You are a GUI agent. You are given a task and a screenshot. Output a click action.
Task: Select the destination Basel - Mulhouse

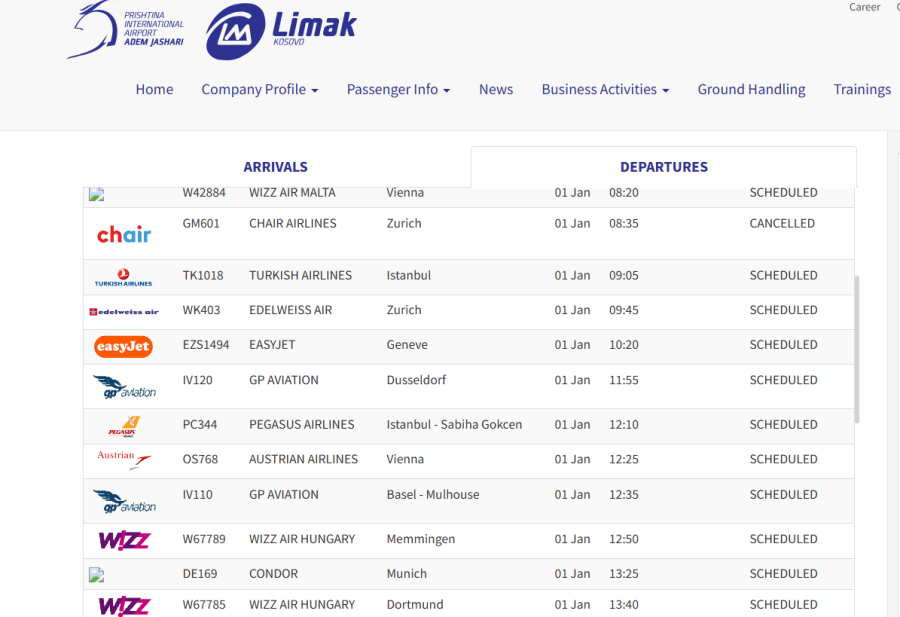433,495
